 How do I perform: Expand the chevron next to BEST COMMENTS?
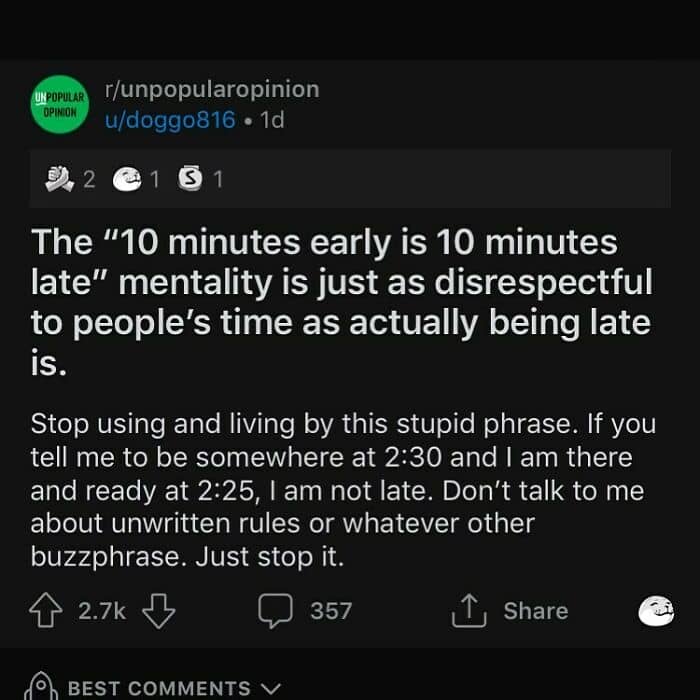click(266, 688)
